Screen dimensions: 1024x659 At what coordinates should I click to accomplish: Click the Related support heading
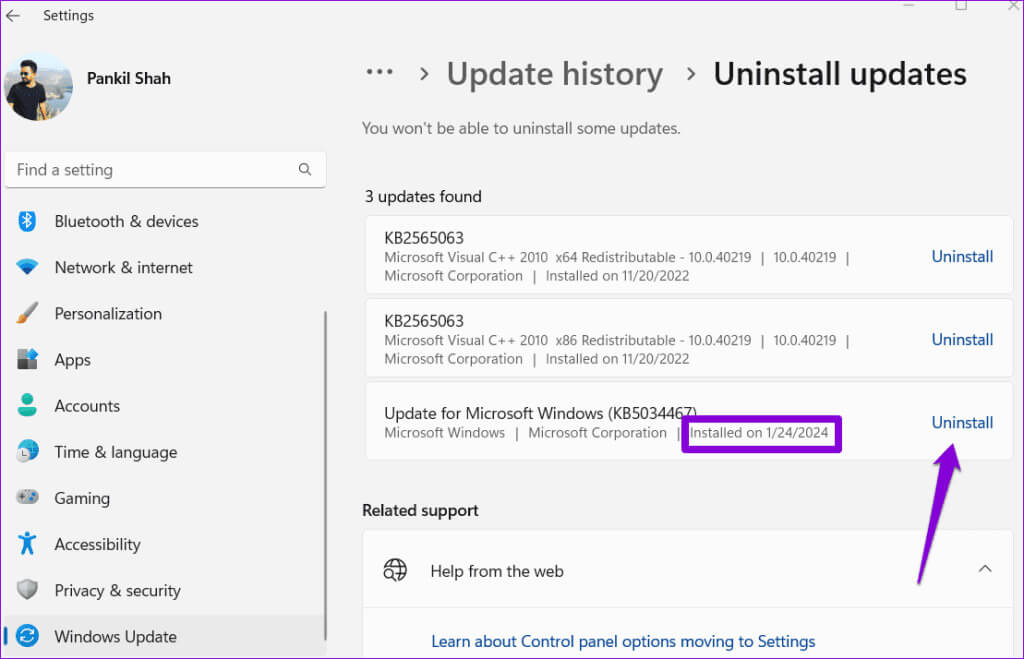pyautogui.click(x=421, y=510)
